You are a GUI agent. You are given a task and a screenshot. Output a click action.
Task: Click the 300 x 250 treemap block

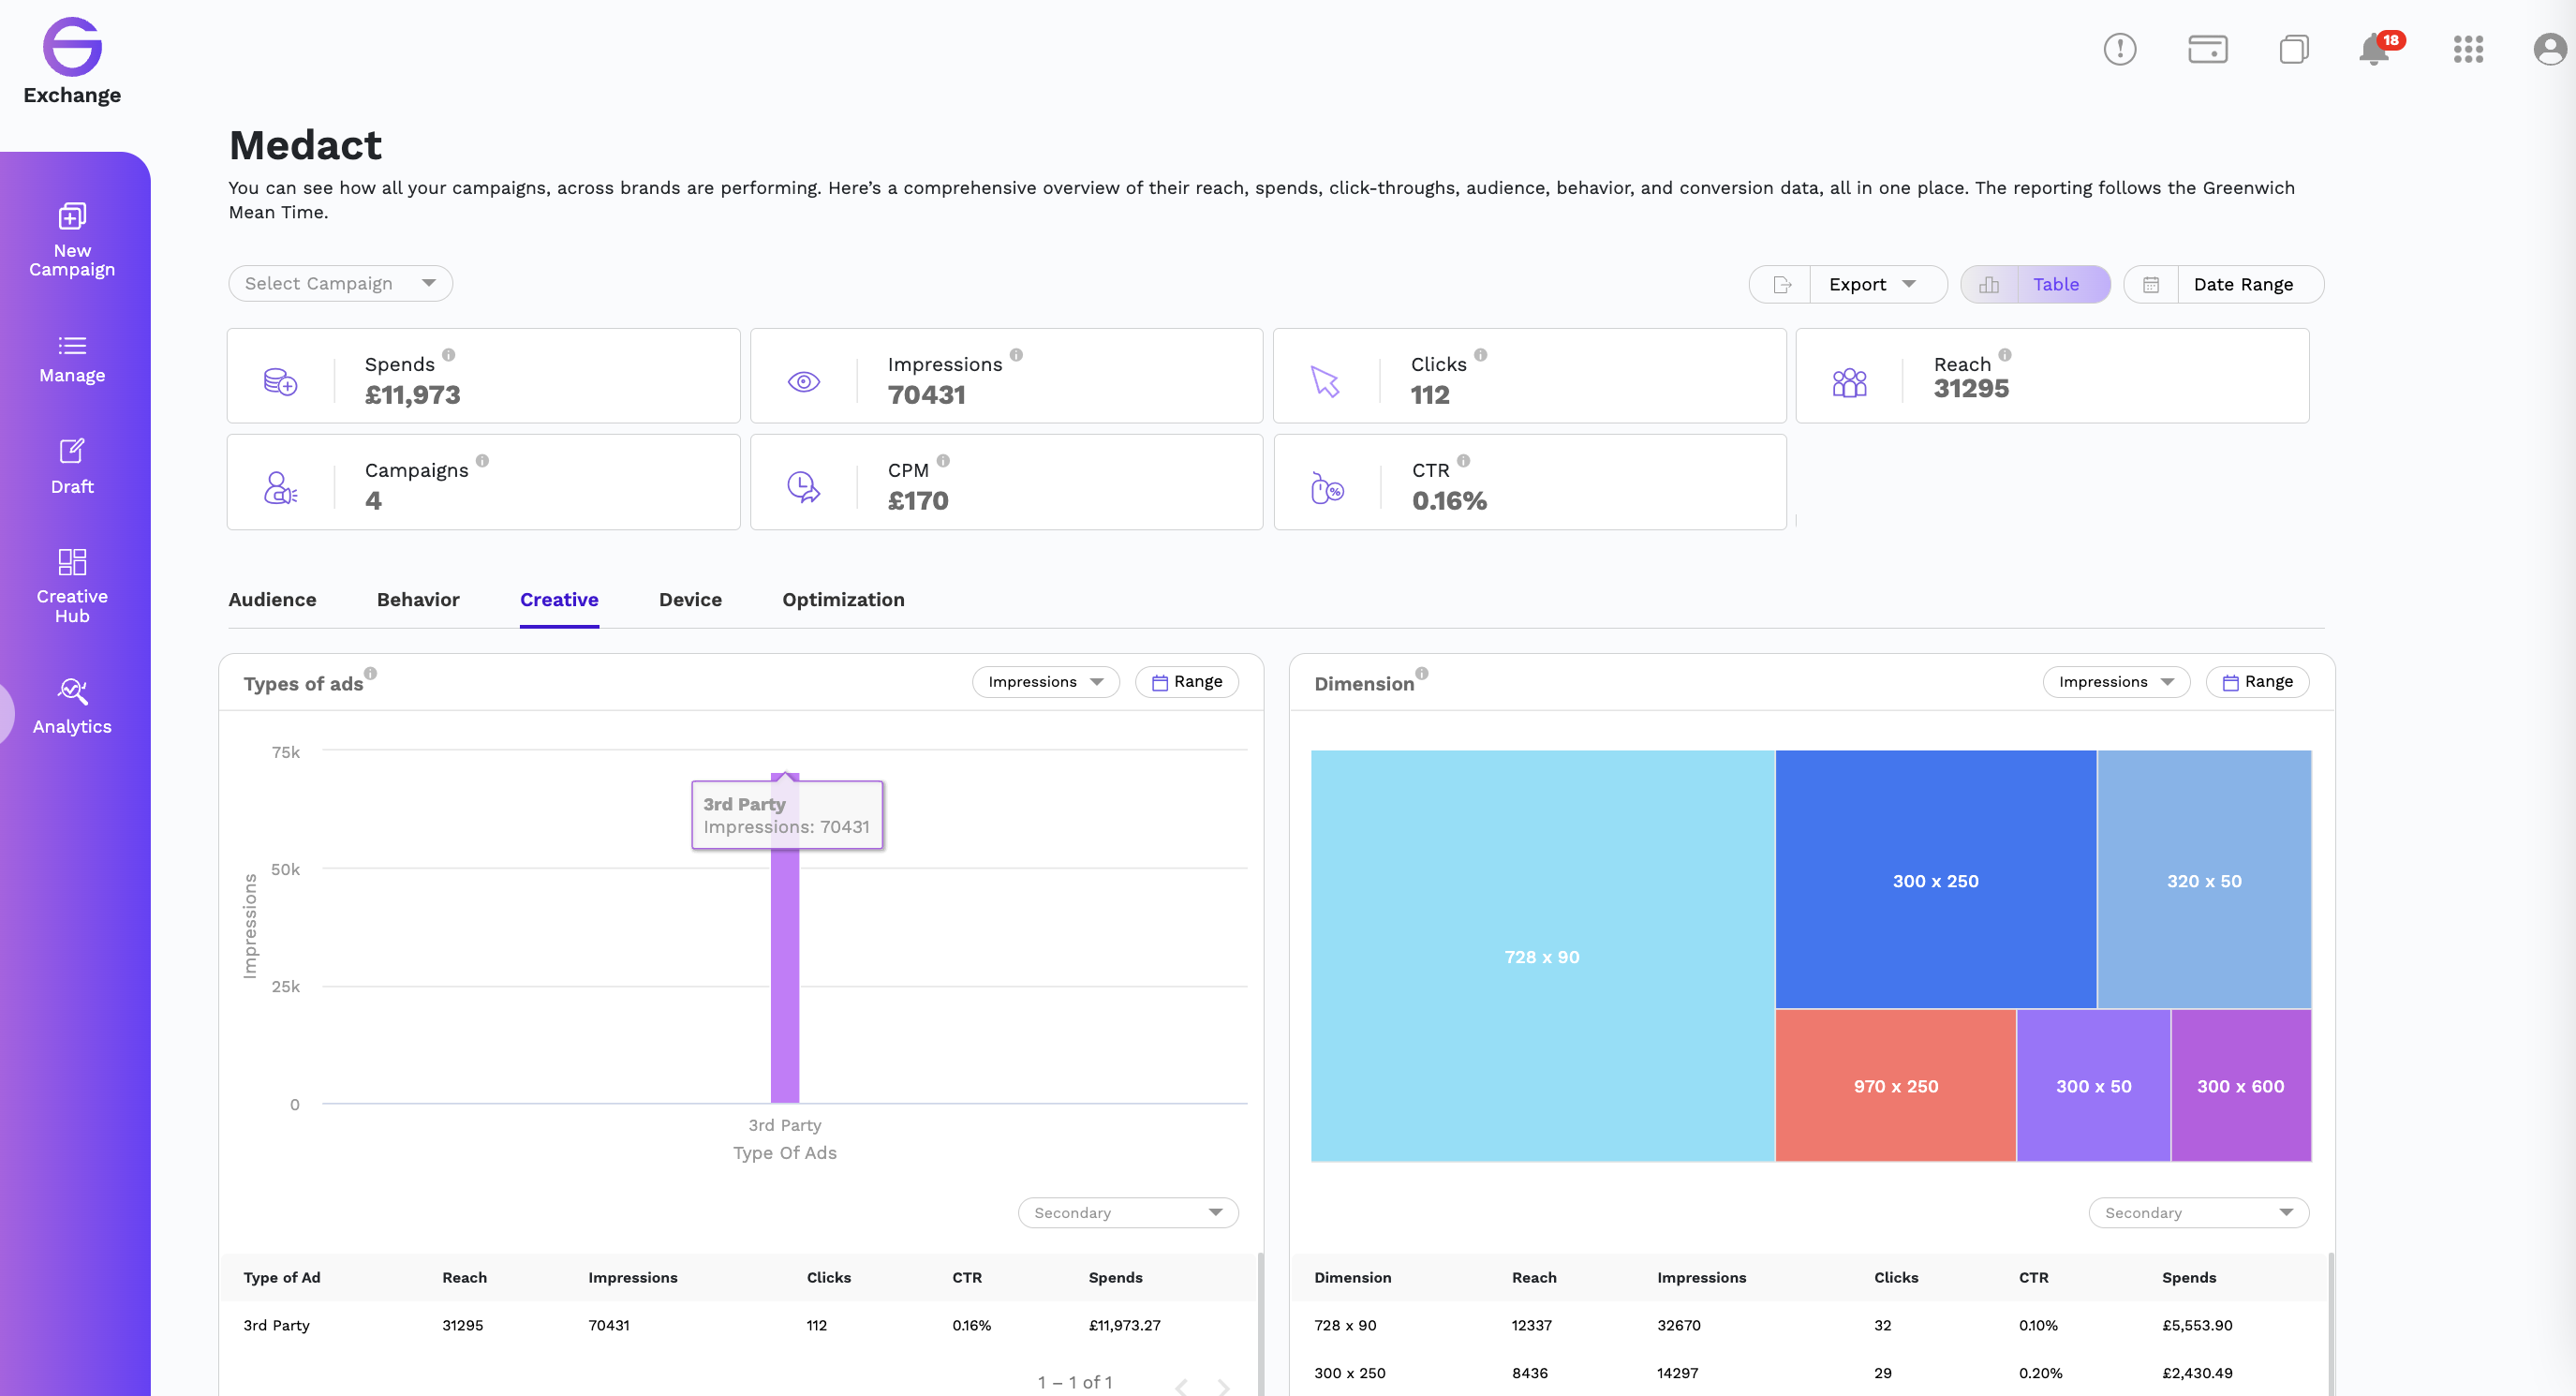tap(1935, 880)
